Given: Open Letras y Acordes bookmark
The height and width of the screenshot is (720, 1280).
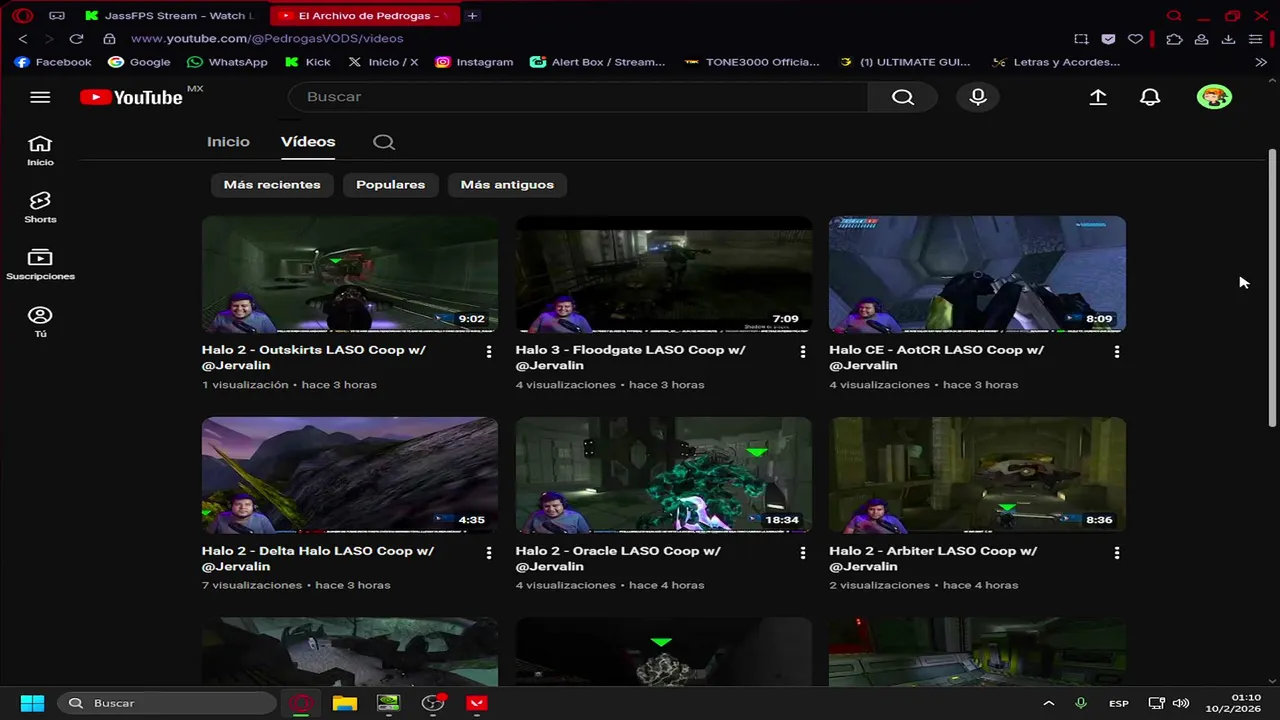Looking at the screenshot, I should pos(1056,62).
